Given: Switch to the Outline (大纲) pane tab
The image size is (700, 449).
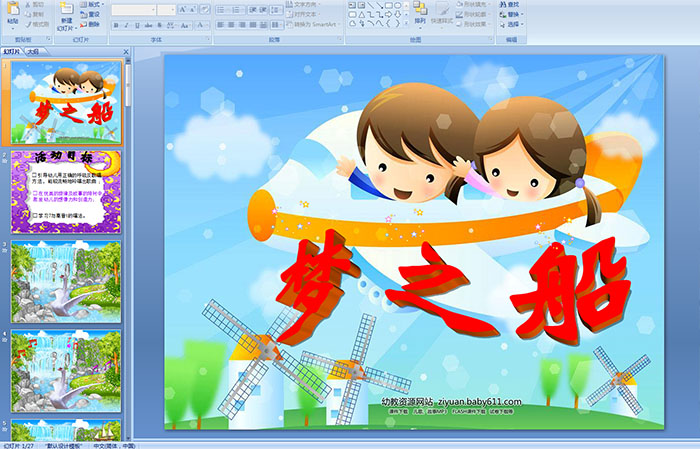Looking at the screenshot, I should pyautogui.click(x=33, y=52).
